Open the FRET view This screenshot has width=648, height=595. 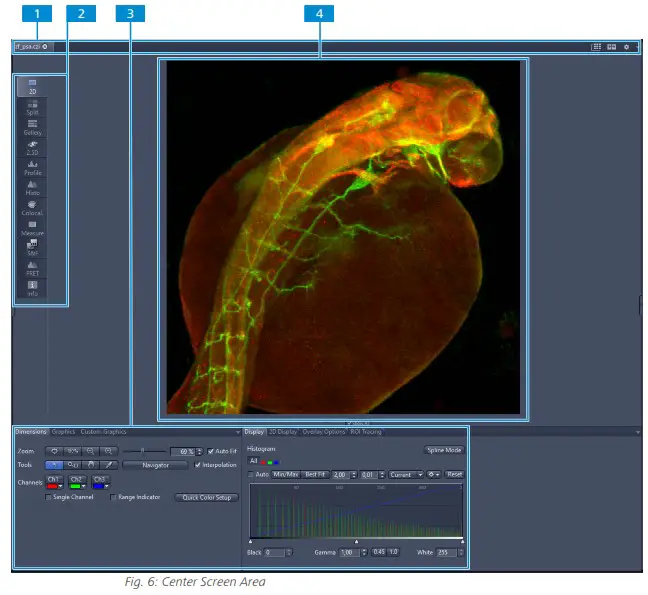point(32,269)
